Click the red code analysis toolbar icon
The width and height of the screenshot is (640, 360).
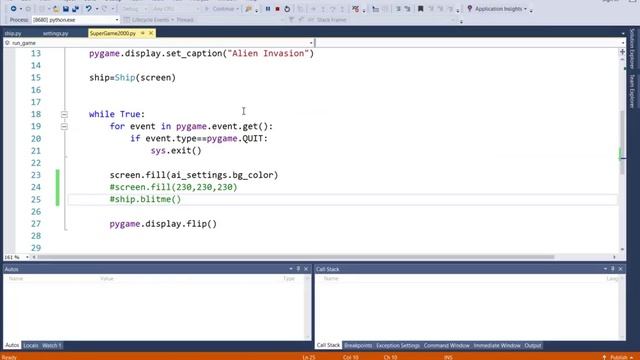(x=356, y=9)
